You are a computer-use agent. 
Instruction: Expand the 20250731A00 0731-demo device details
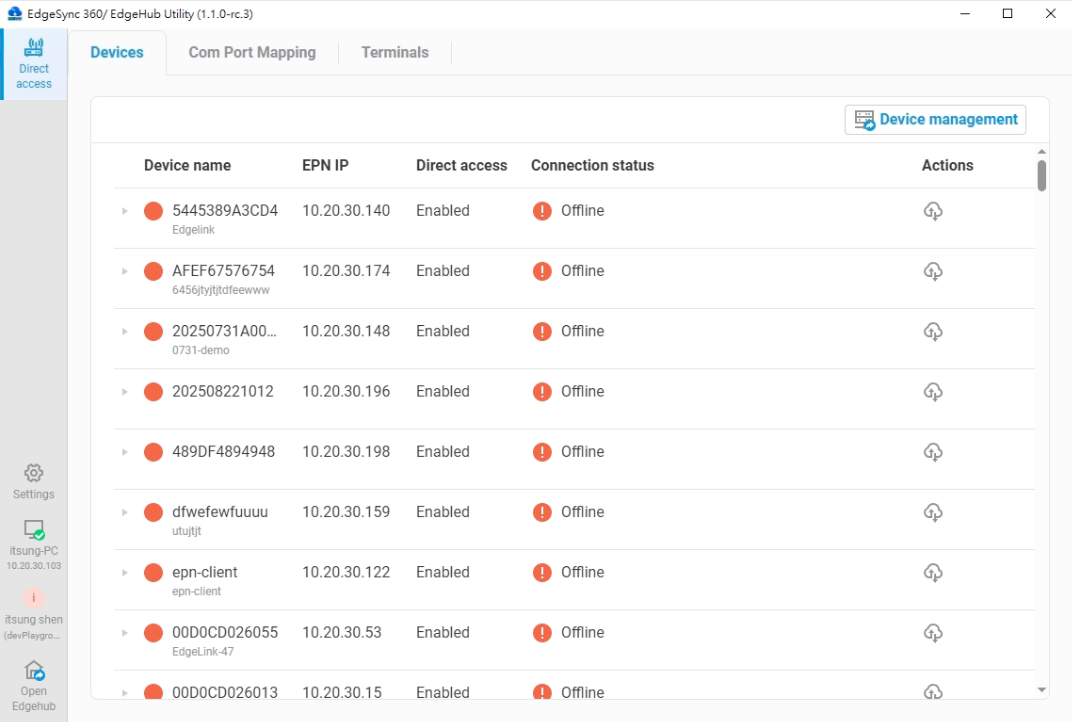(x=124, y=331)
